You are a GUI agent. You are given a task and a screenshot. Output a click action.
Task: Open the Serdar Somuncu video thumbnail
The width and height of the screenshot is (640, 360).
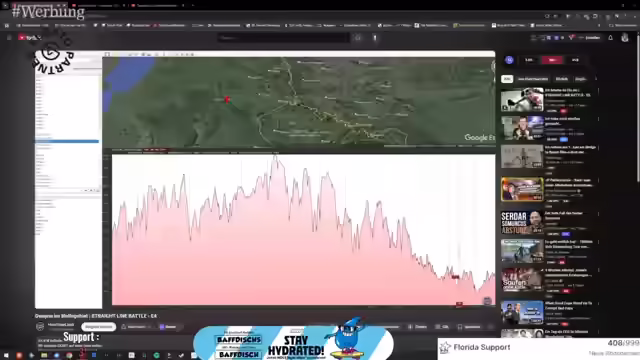522,222
